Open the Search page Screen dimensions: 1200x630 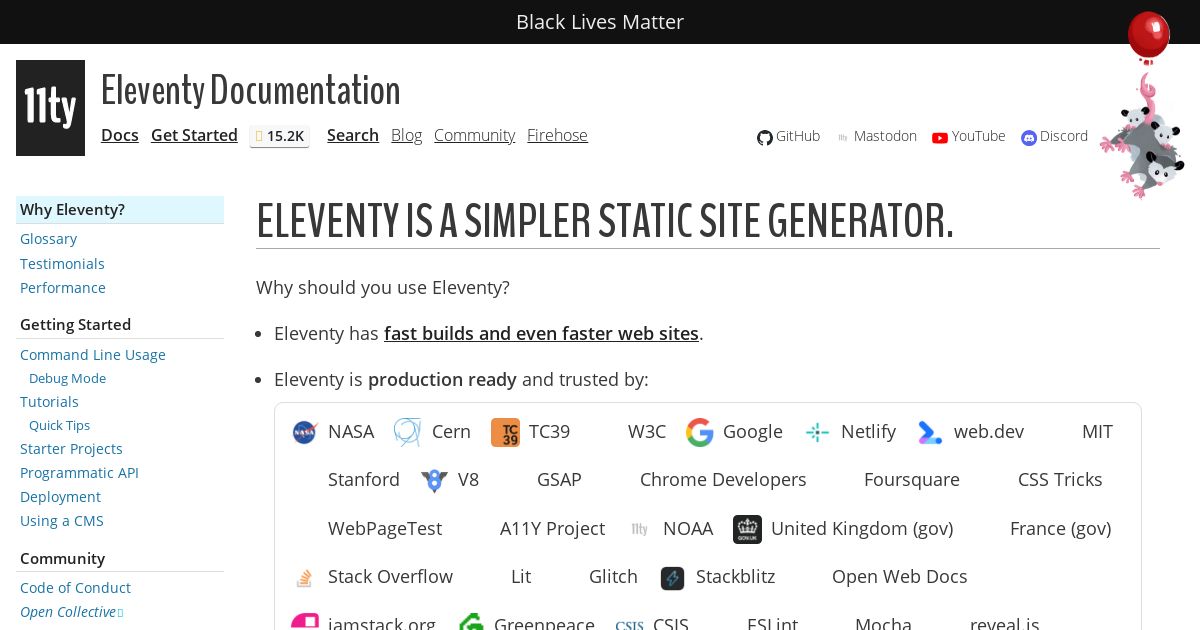click(353, 135)
